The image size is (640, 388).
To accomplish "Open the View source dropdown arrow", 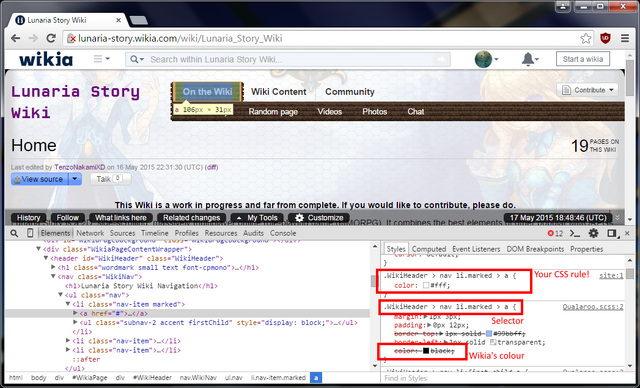I will pos(75,179).
